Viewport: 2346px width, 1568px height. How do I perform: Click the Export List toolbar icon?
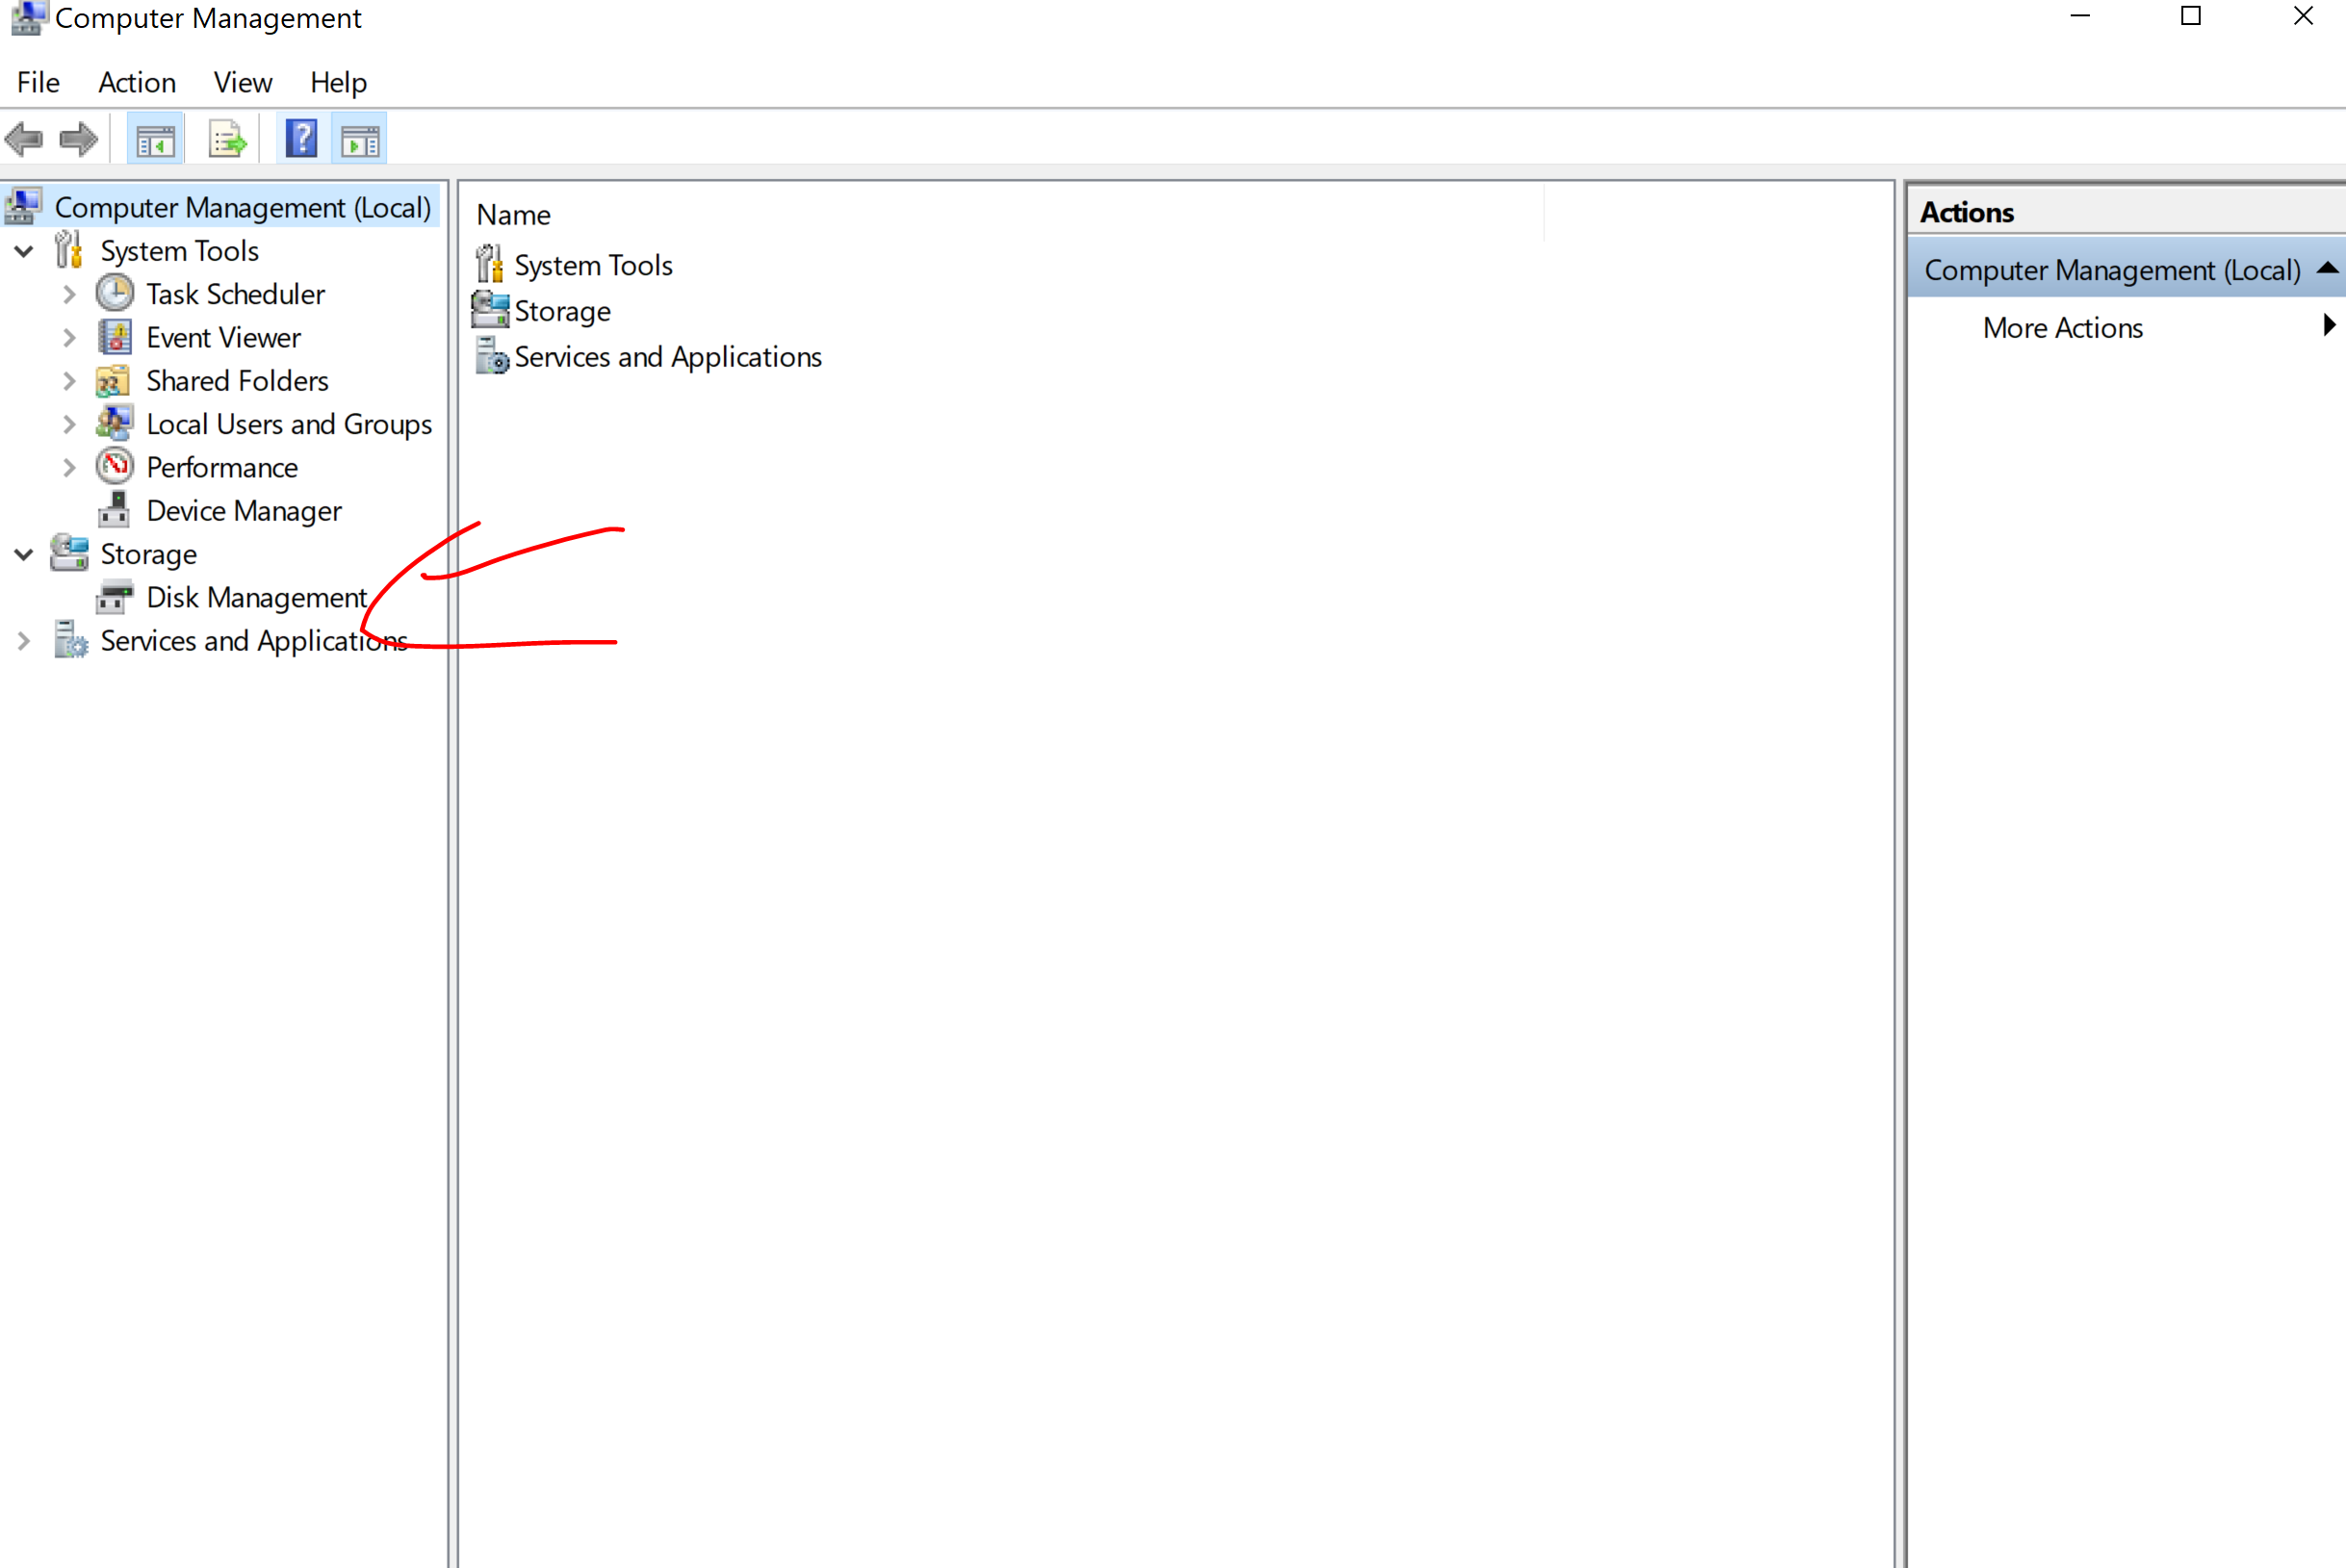(x=227, y=140)
